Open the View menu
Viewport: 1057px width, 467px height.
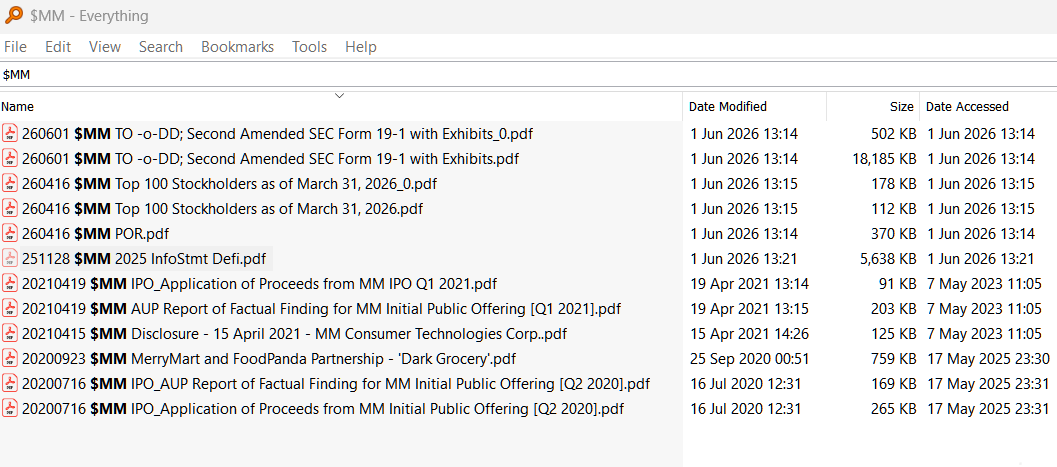click(104, 46)
